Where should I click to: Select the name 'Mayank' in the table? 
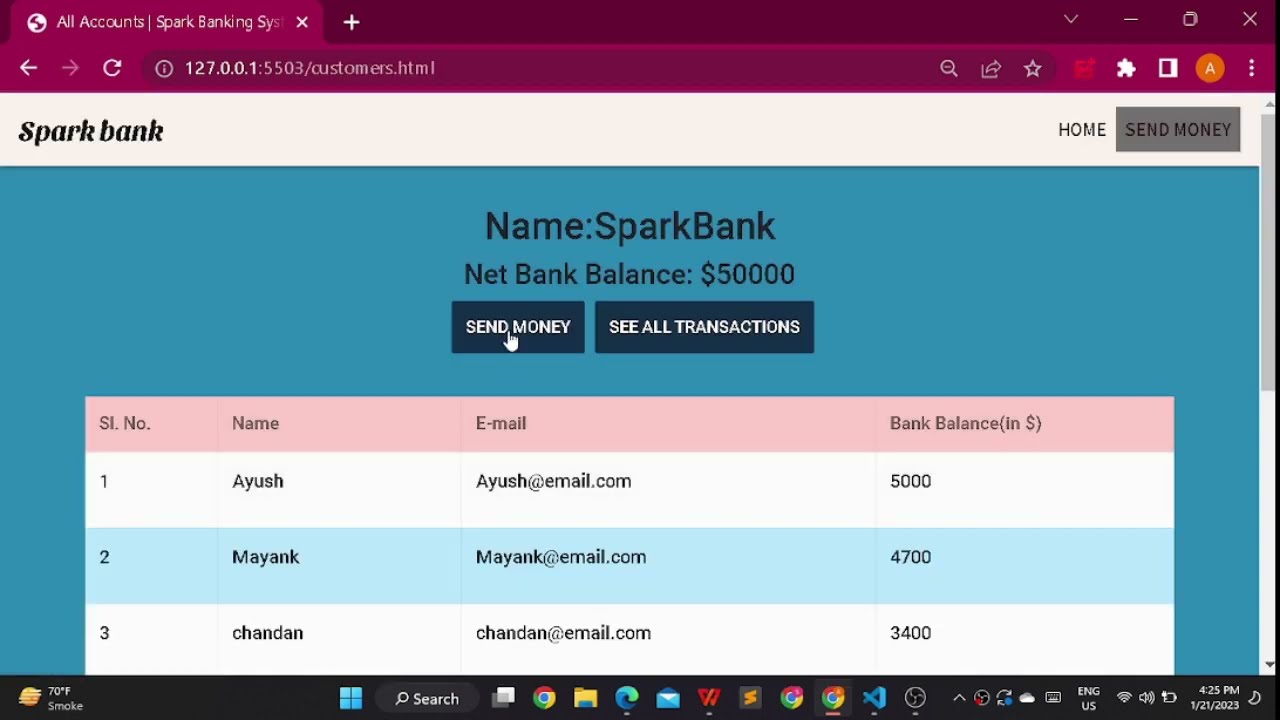pyautogui.click(x=265, y=557)
